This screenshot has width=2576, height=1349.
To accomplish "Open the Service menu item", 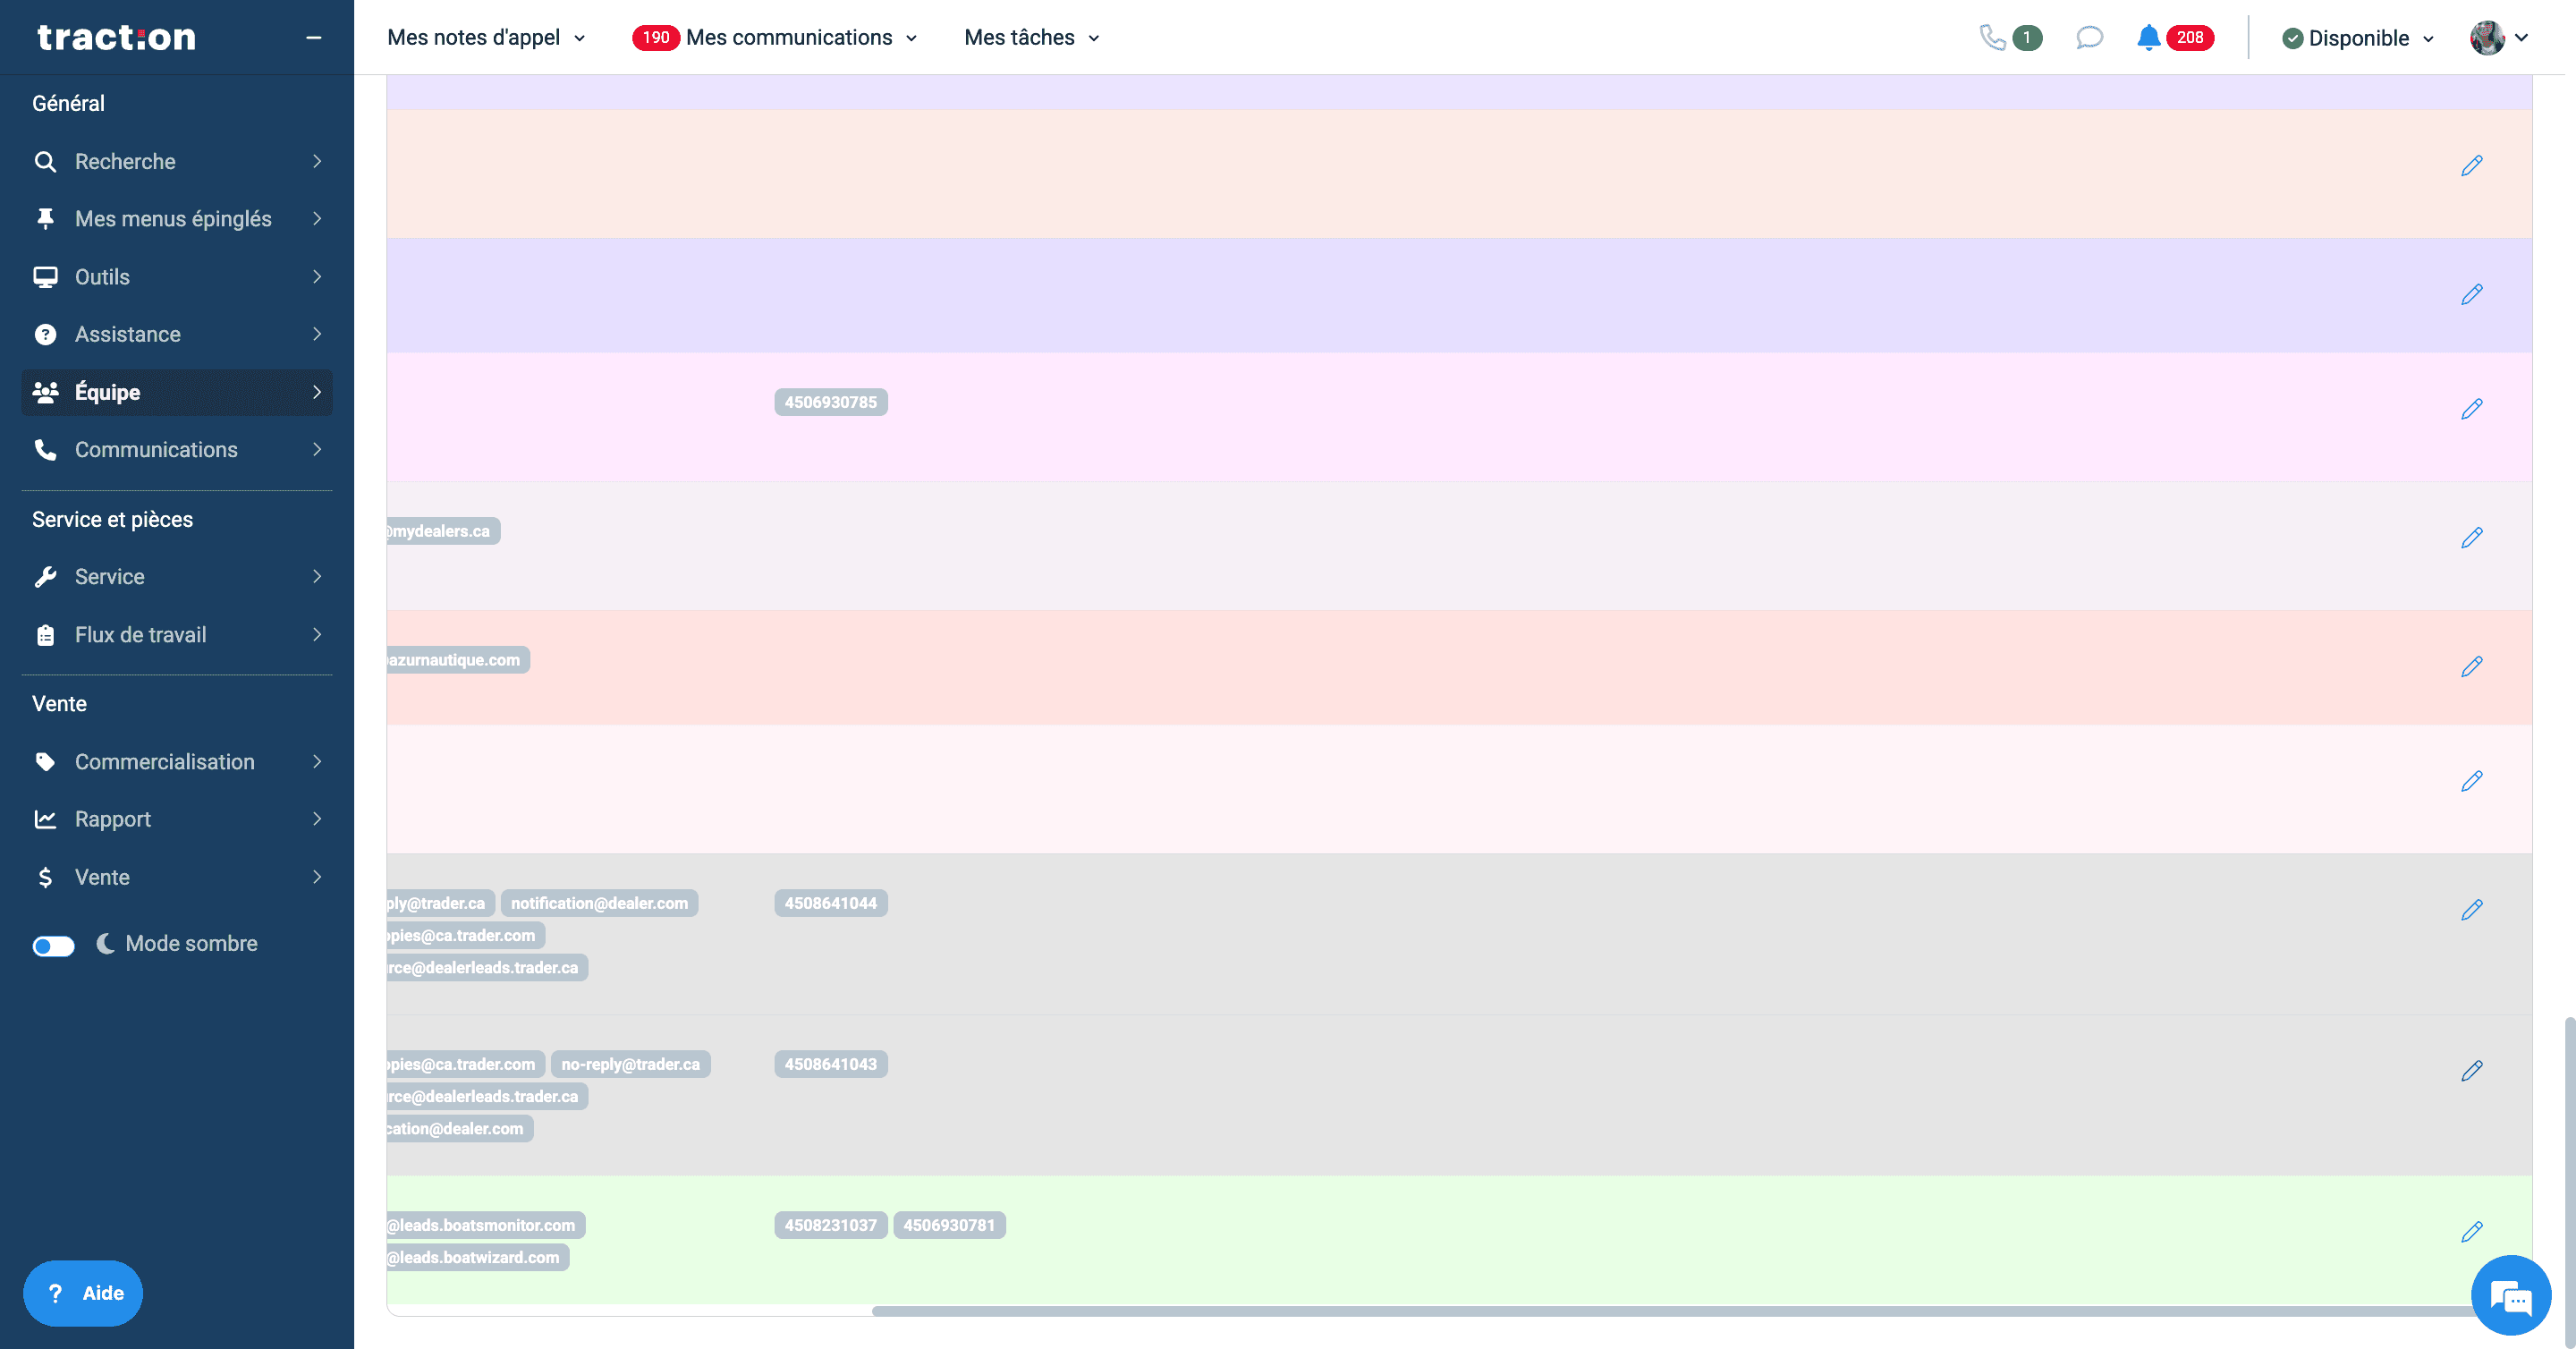I will 177,577.
